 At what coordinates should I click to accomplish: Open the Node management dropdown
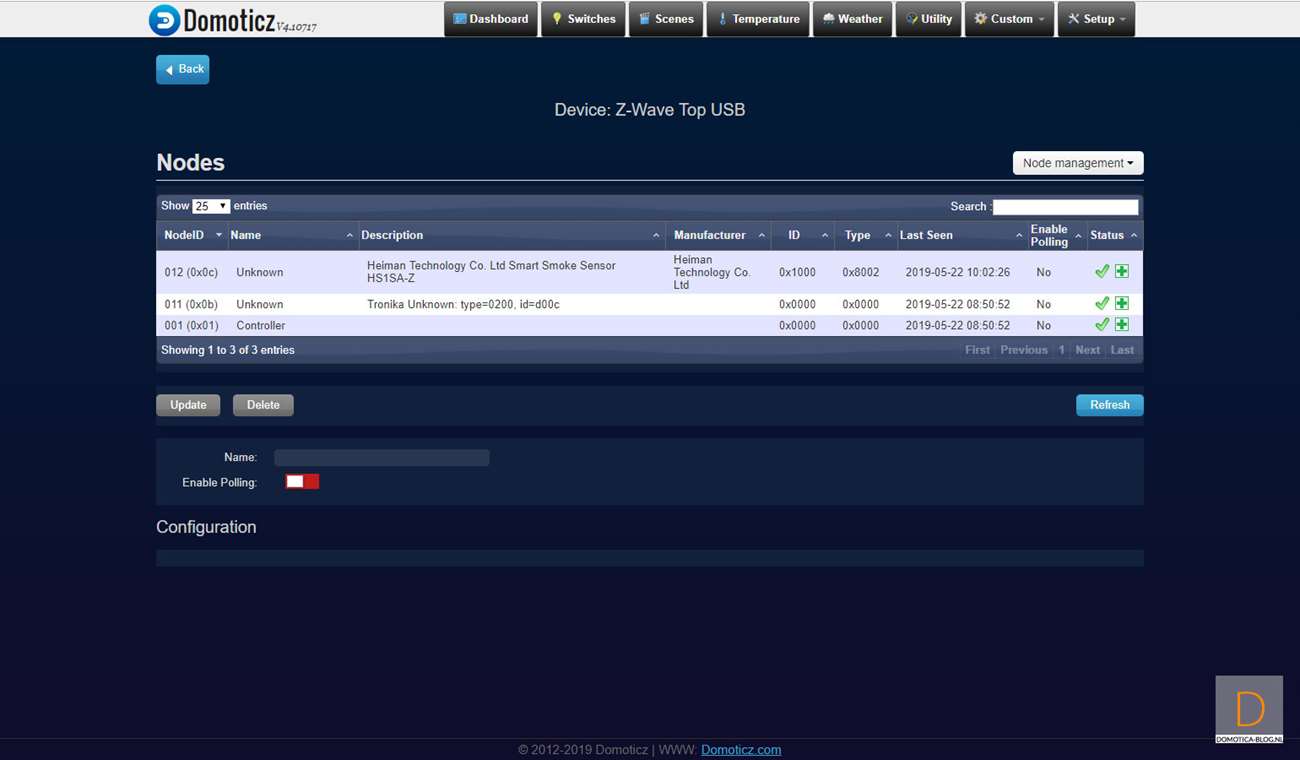point(1077,163)
